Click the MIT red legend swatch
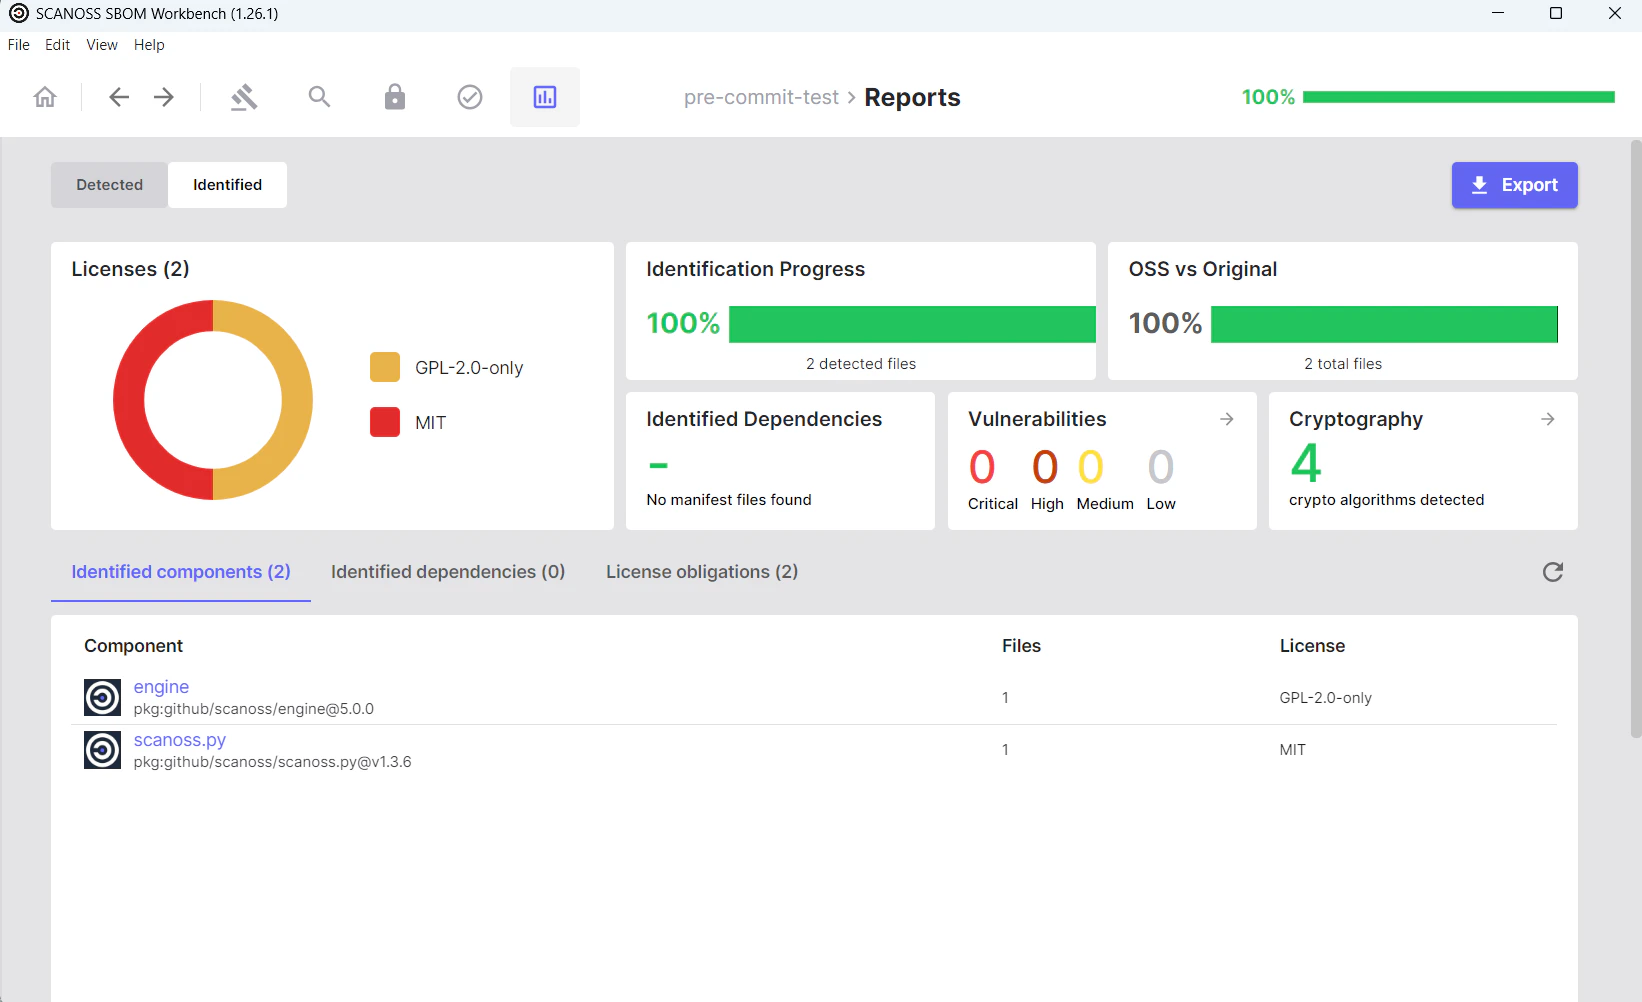 pyautogui.click(x=385, y=422)
